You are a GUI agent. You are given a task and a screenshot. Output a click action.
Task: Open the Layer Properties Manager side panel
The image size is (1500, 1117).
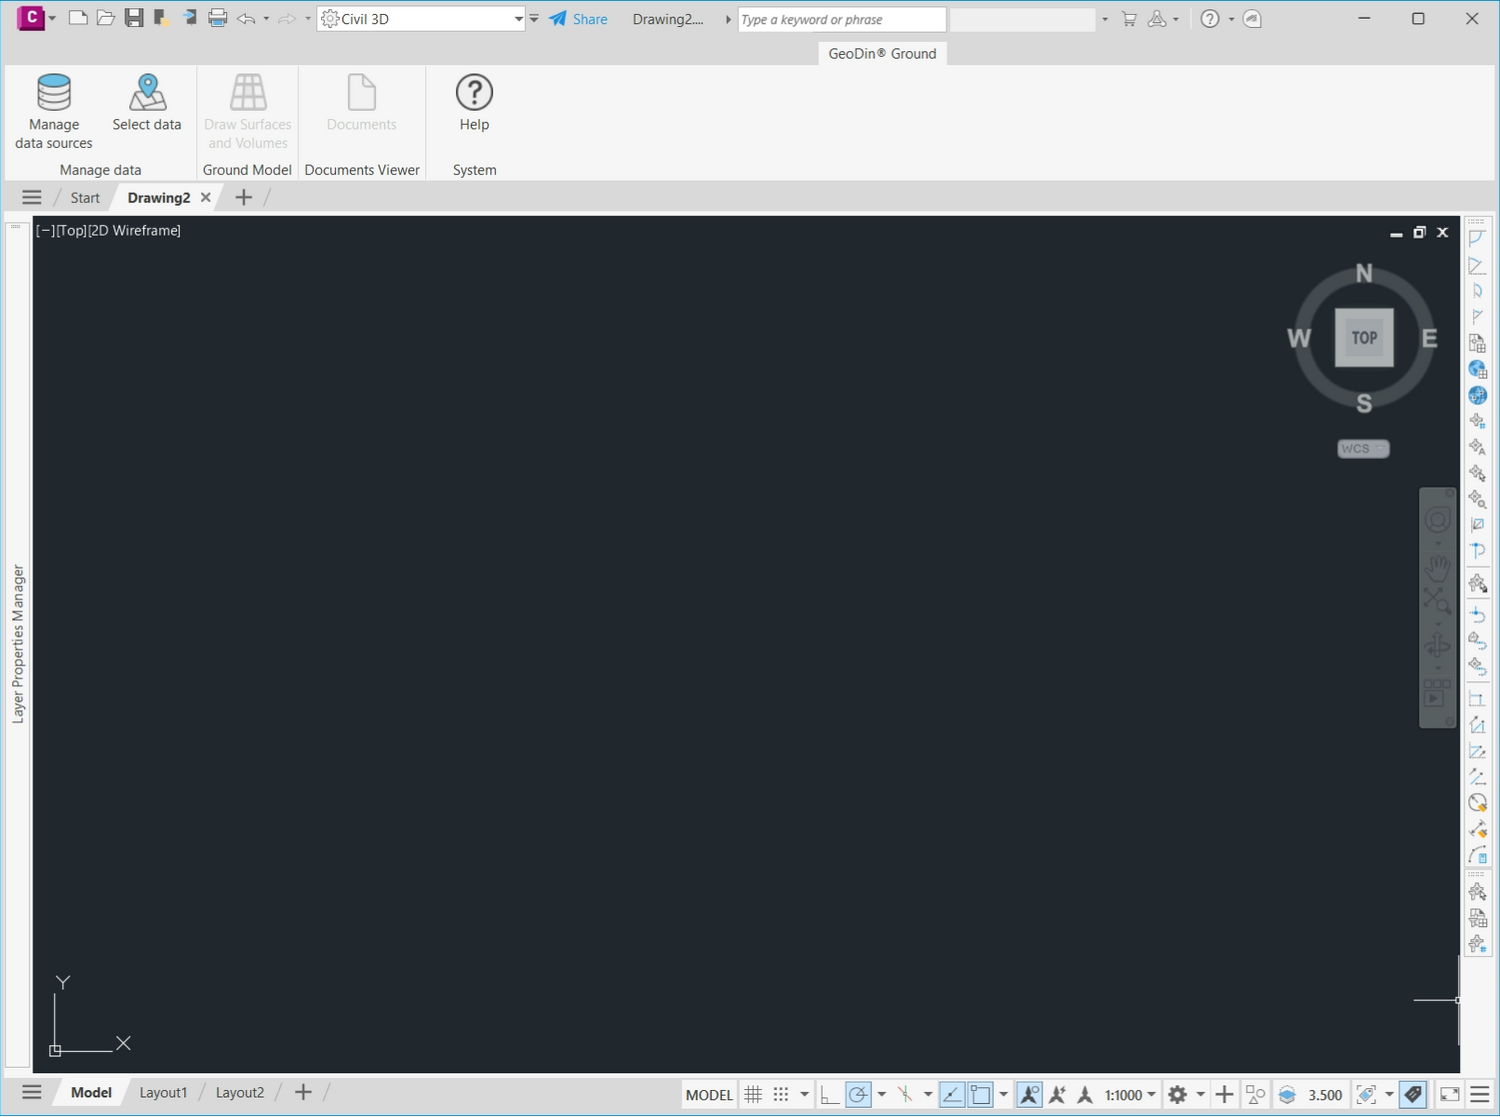point(17,643)
